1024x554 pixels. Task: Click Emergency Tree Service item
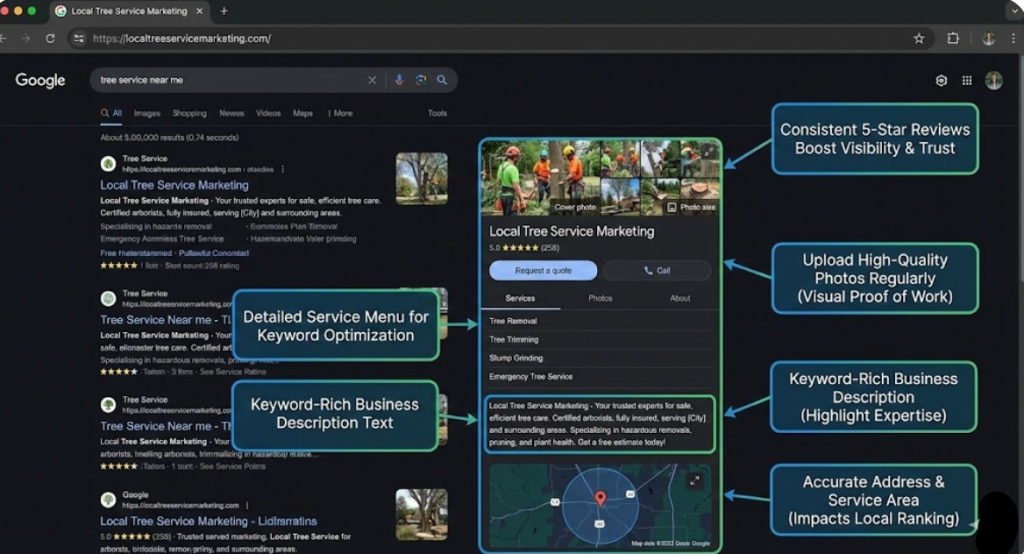[x=531, y=376]
